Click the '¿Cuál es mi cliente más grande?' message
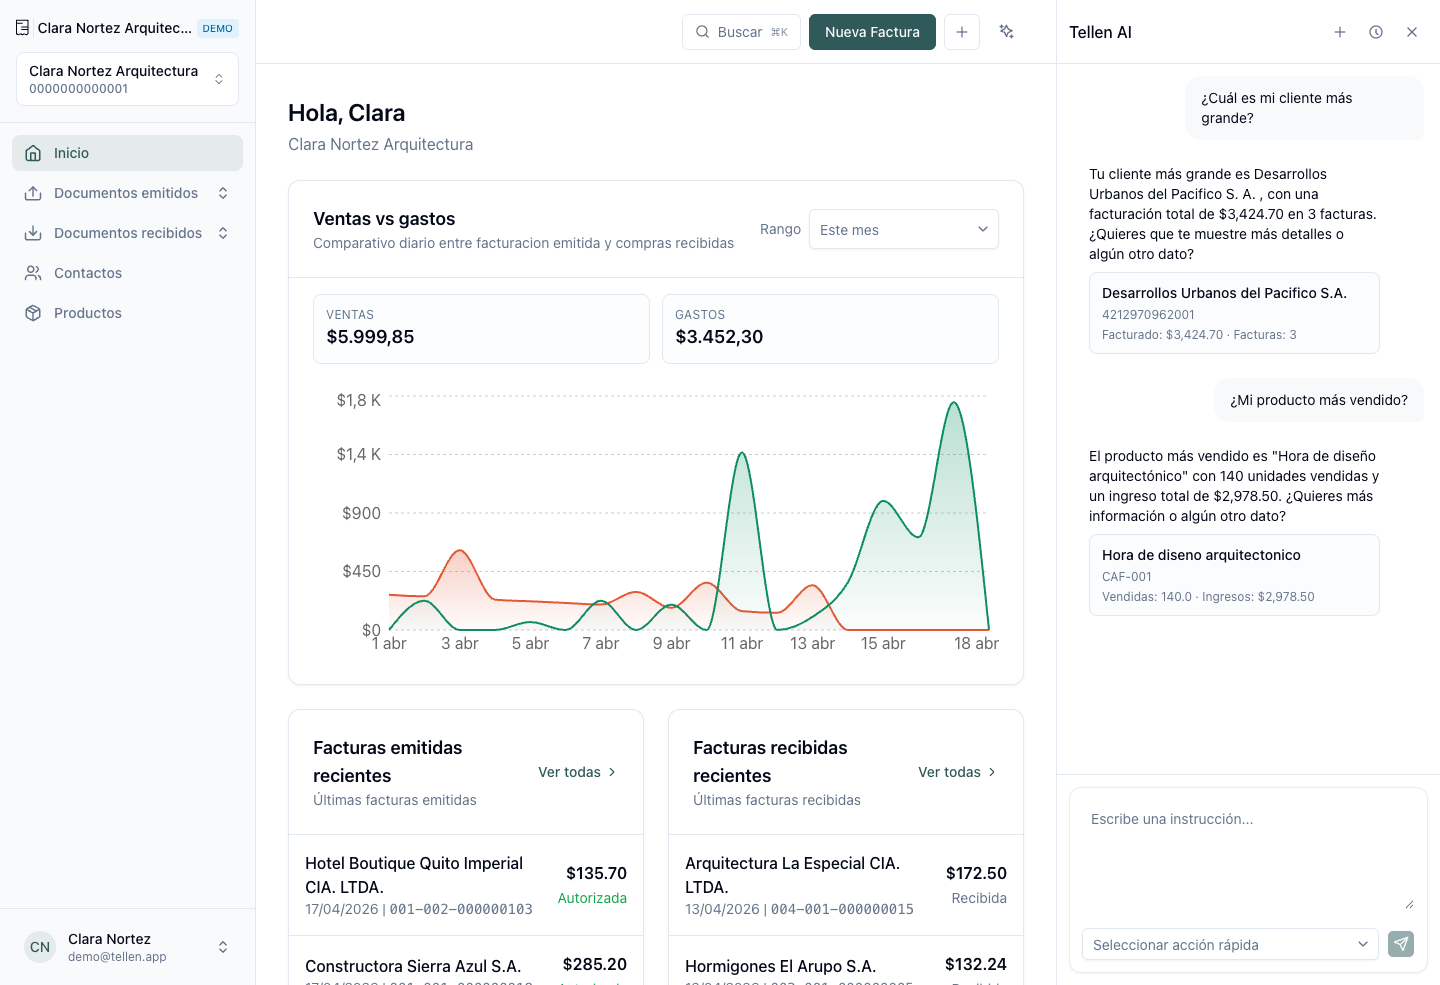The height and width of the screenshot is (985, 1440). click(1305, 108)
